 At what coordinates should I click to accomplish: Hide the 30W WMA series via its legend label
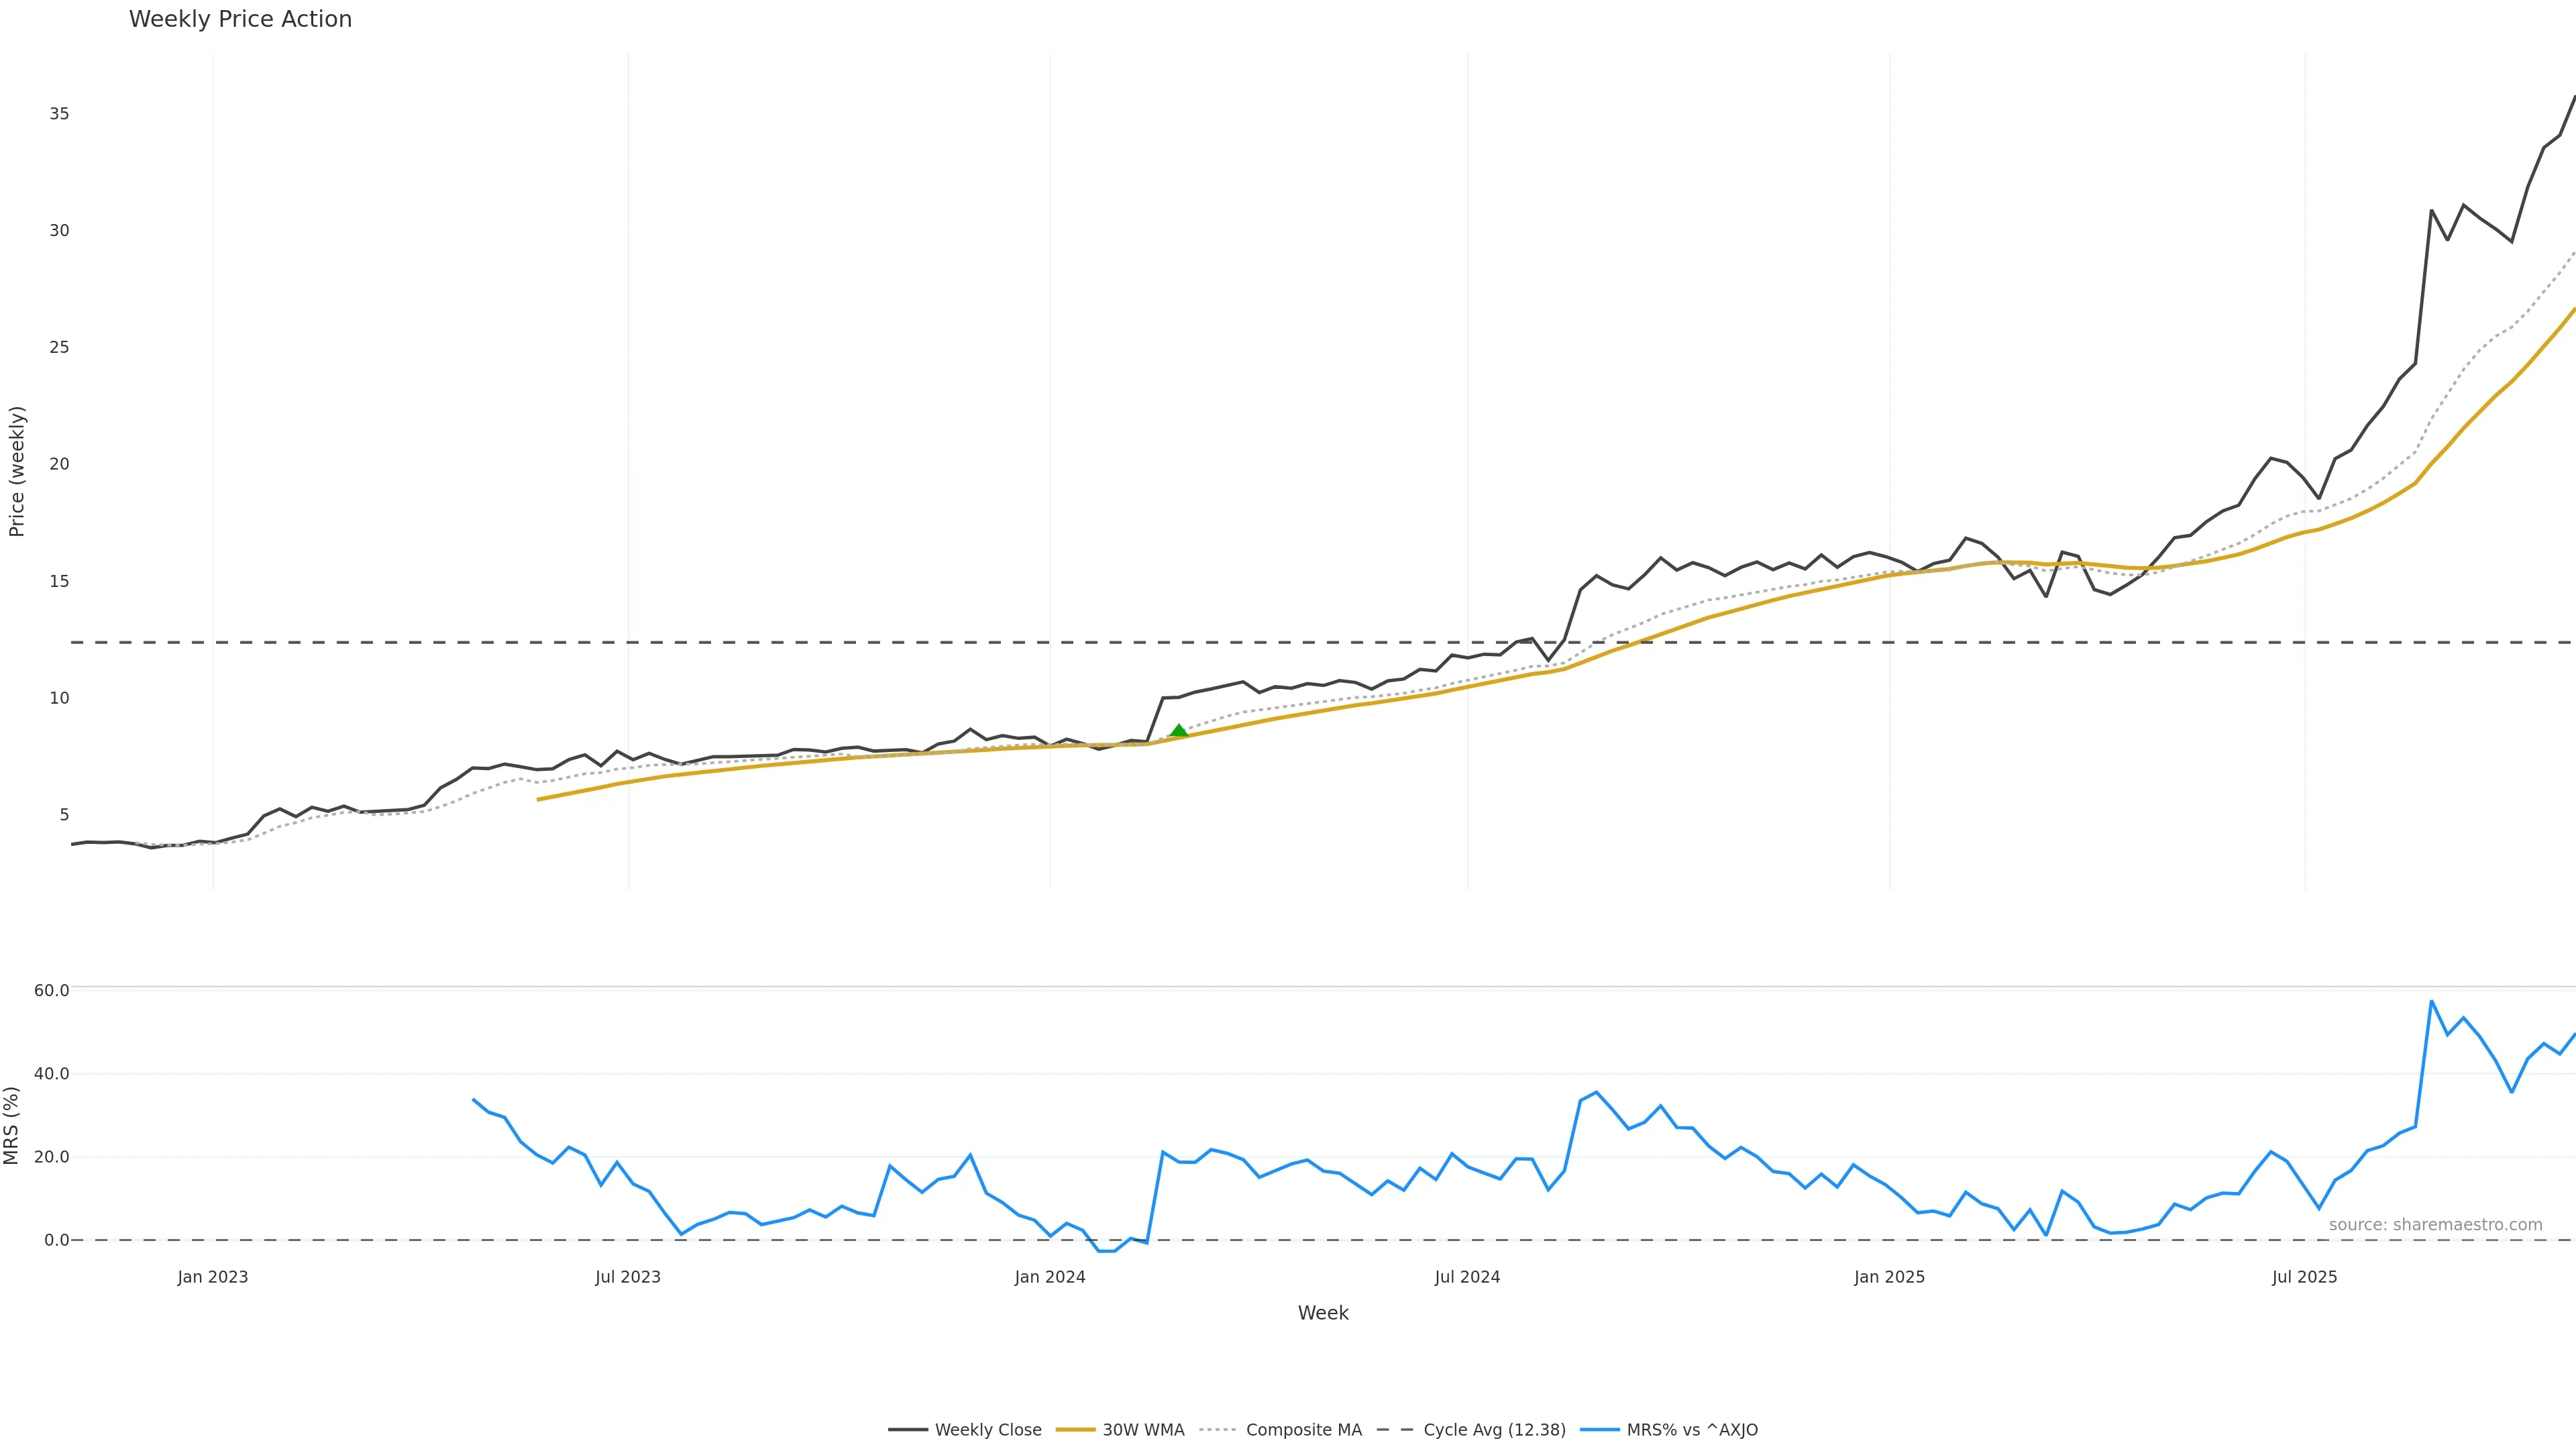(1143, 1430)
